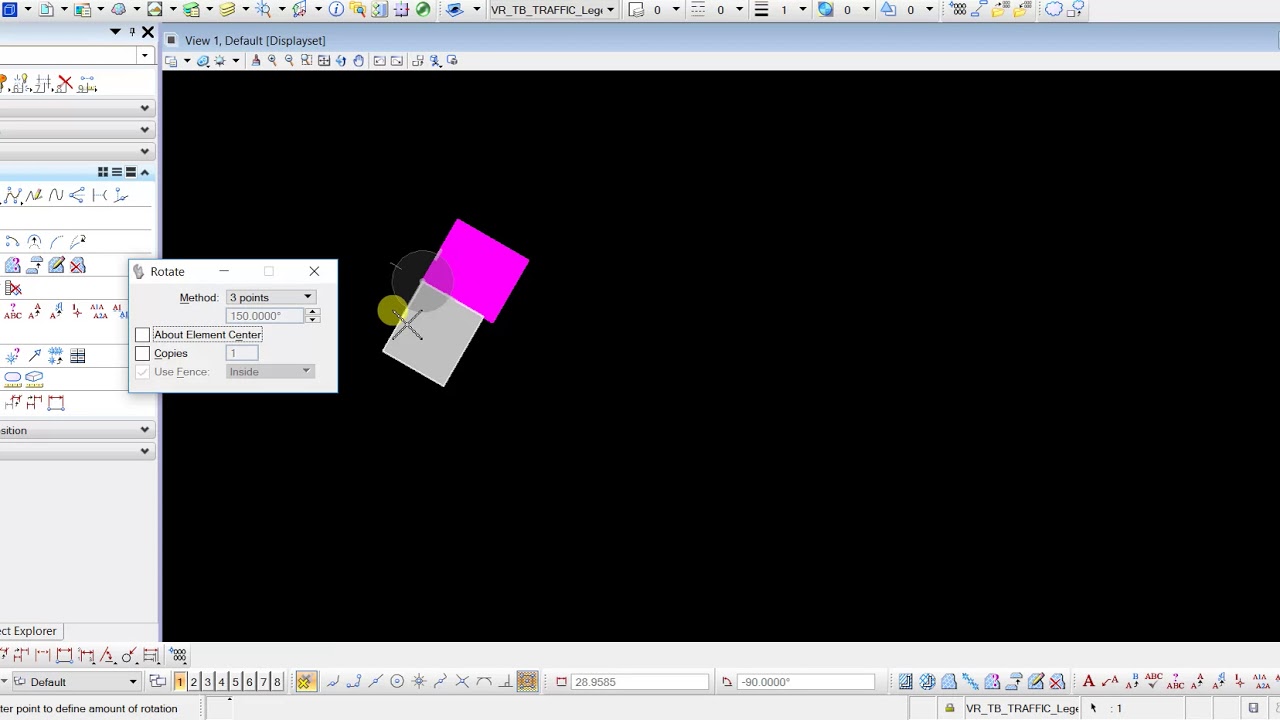Toggle view 2 button in view groups
This screenshot has height=720, width=1280.
click(194, 682)
